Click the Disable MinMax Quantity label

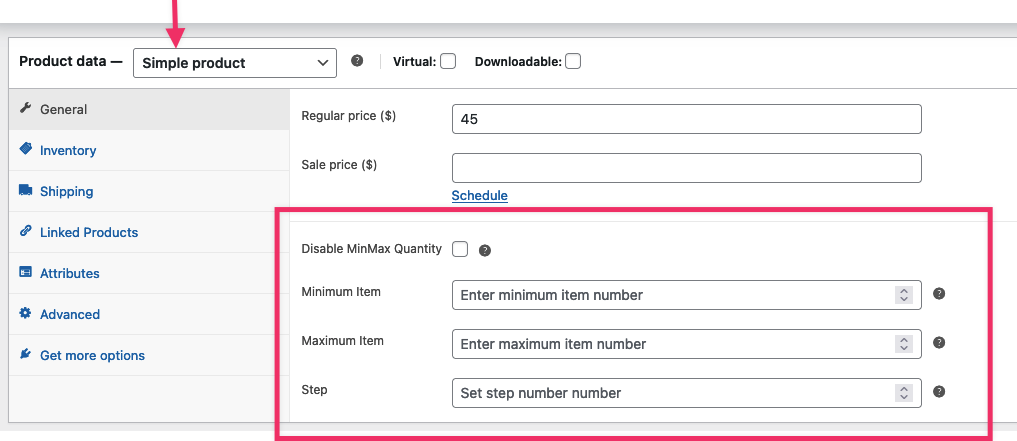coord(372,248)
